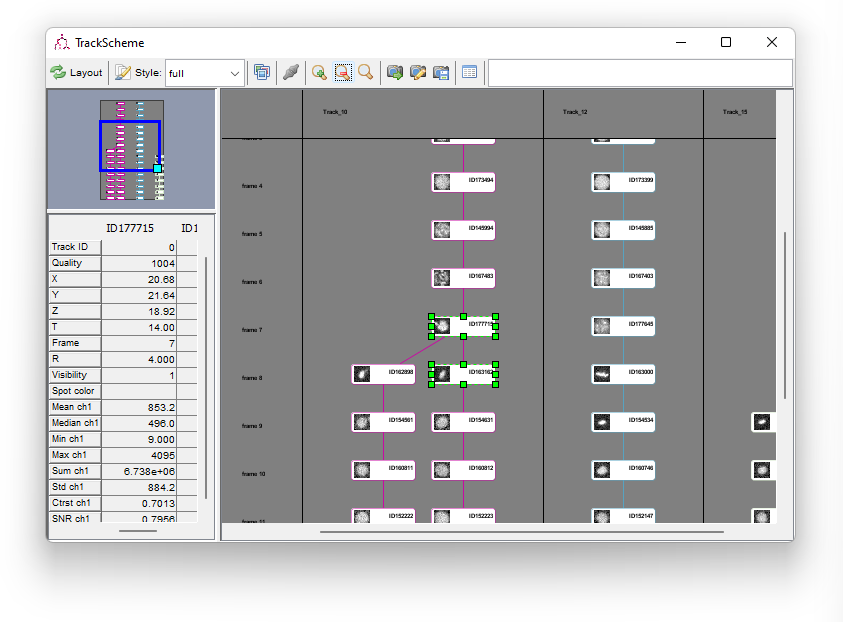Click the Y value 21.64
Screen dimensions: 843x622
[x=139, y=295]
